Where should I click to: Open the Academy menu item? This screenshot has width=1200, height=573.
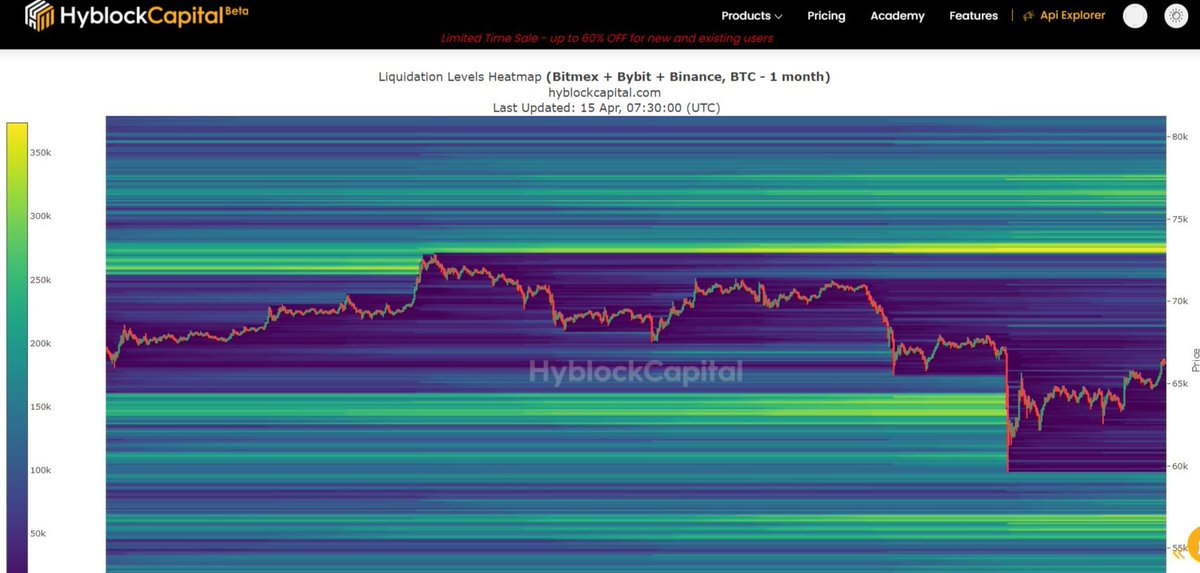(x=897, y=16)
